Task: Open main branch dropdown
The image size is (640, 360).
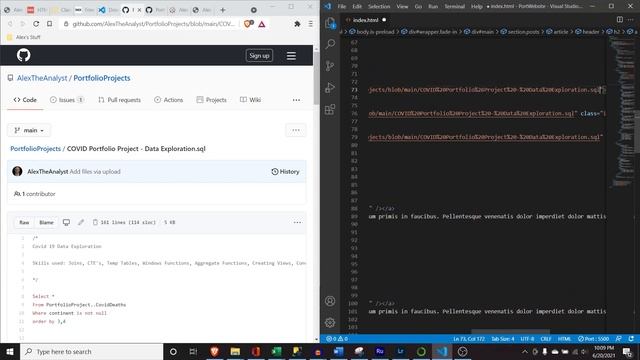Action: click(29, 130)
